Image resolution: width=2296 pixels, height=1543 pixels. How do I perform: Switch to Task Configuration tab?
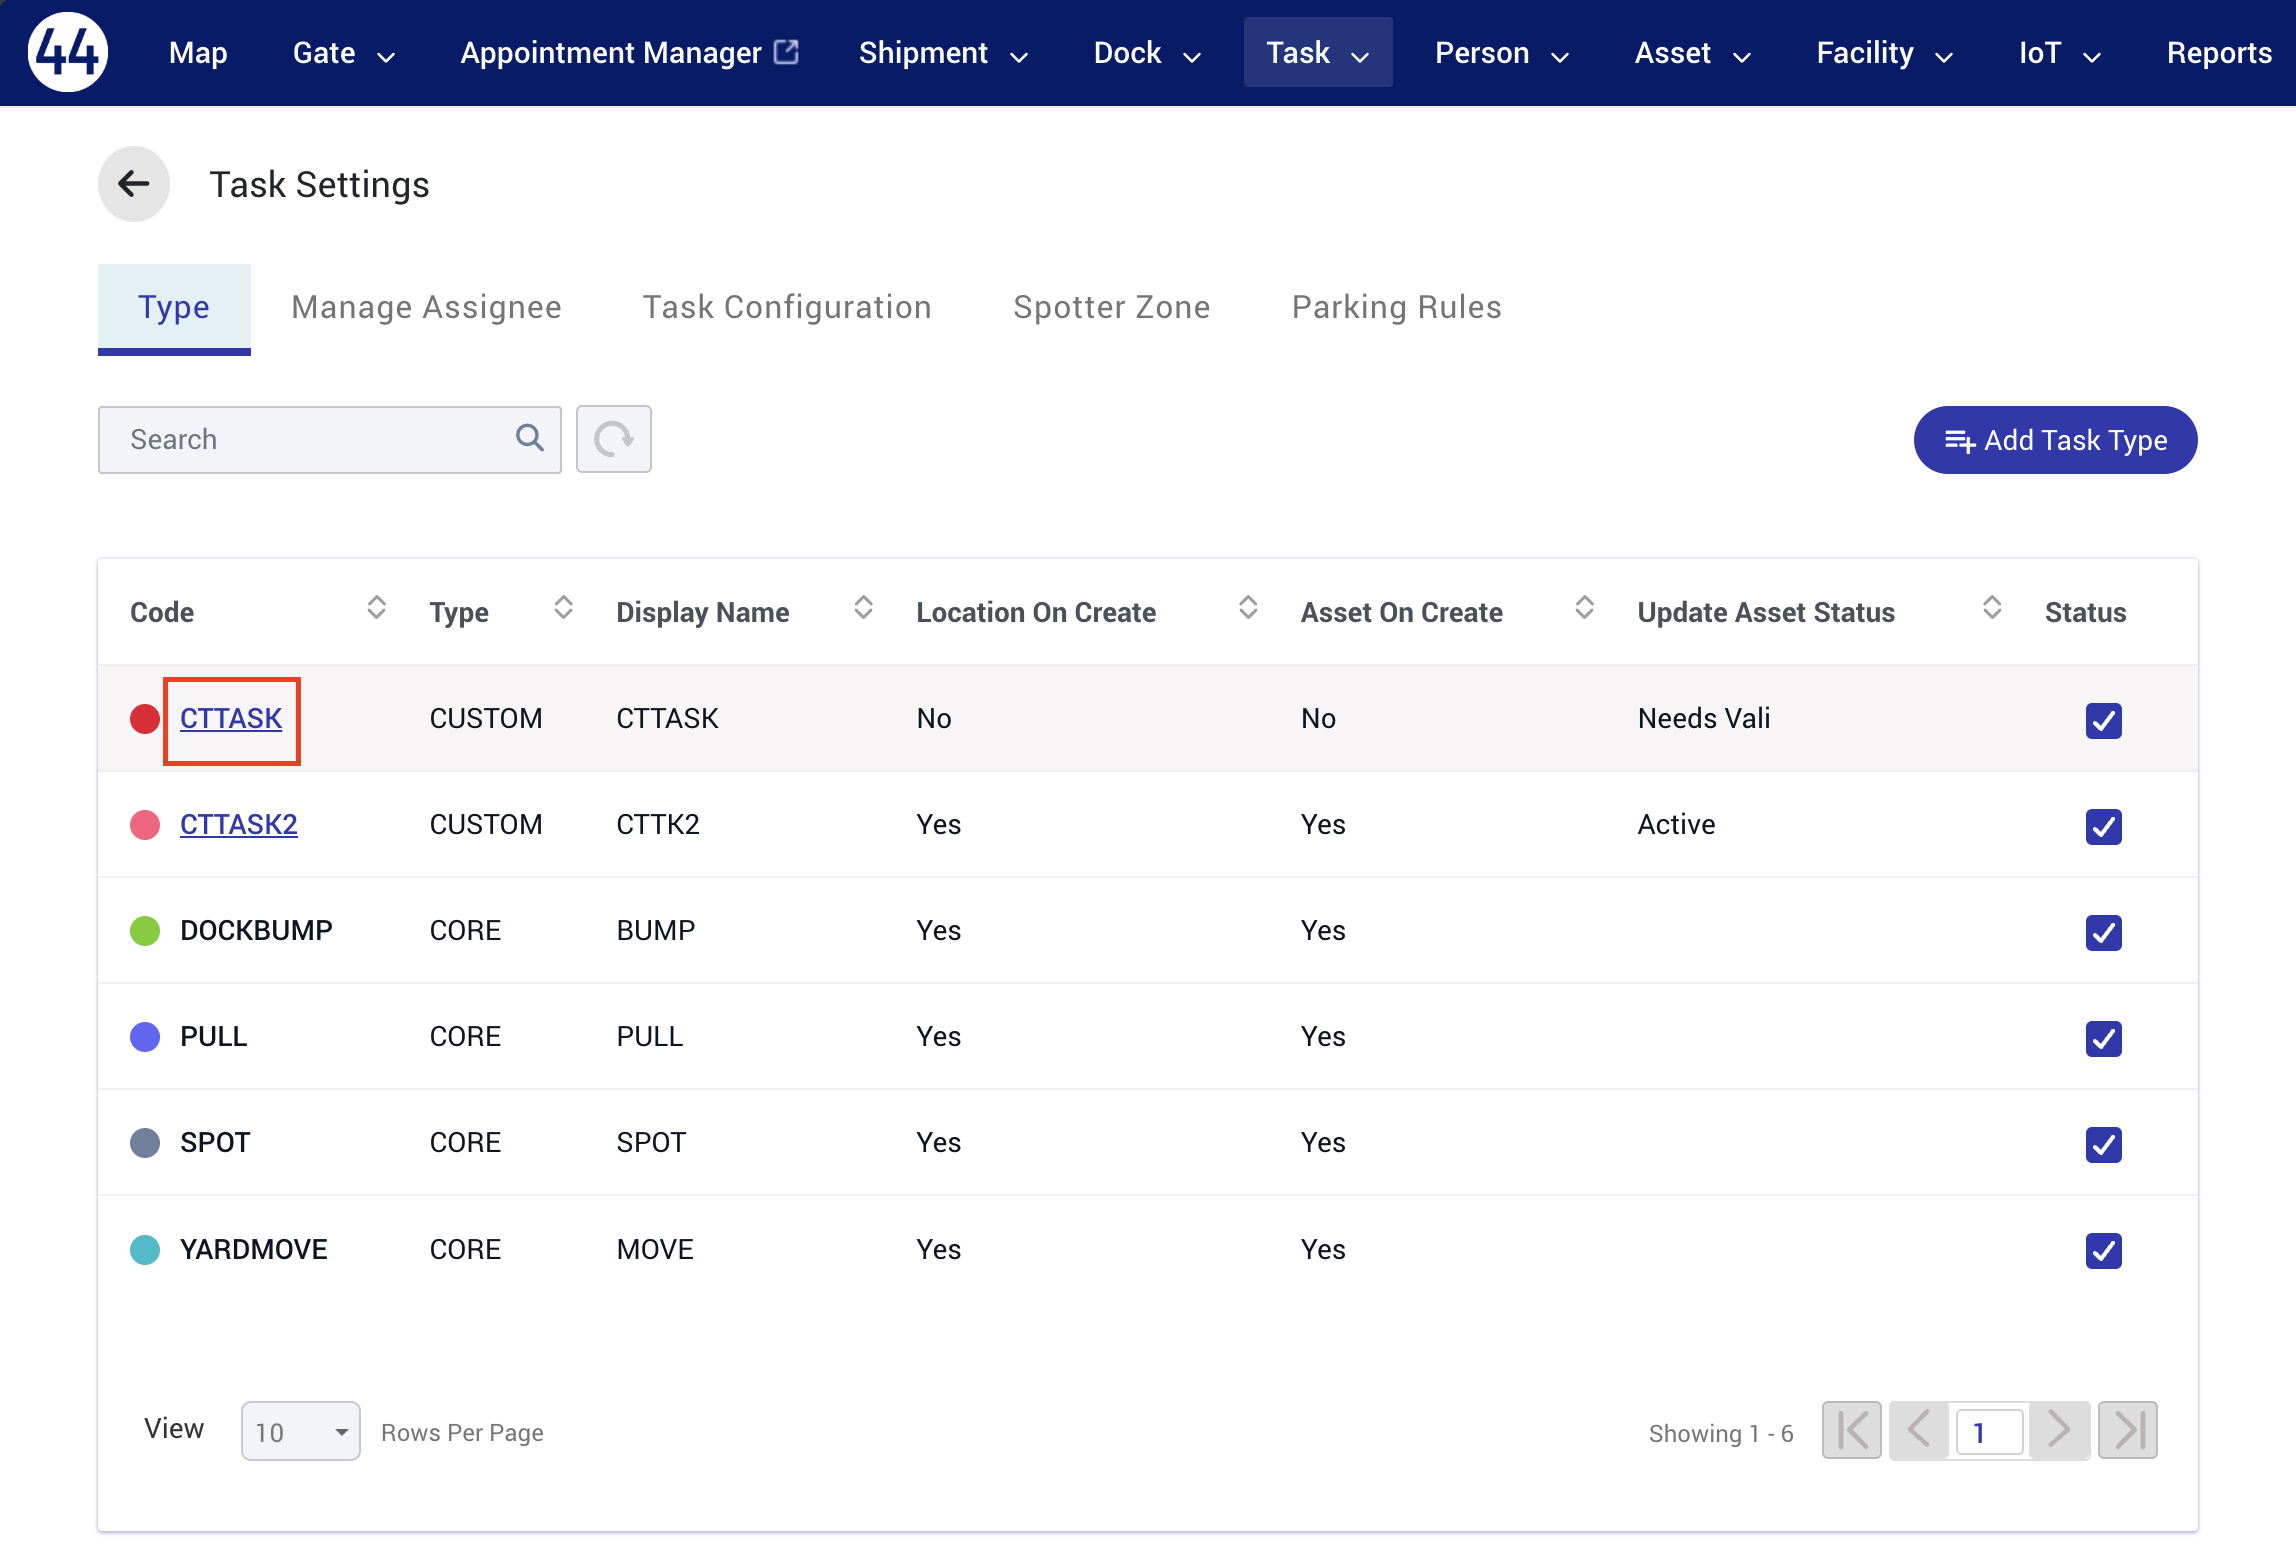787,308
